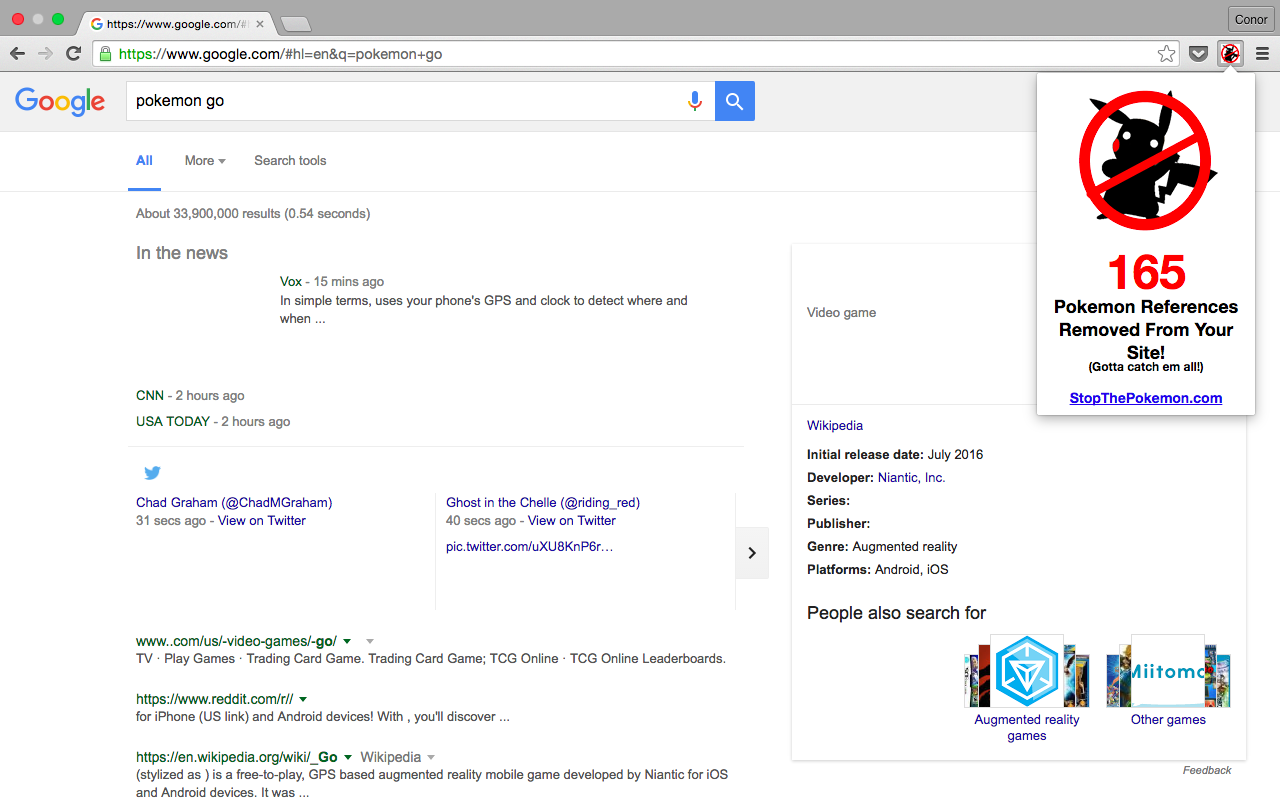Click 'Initial release date: July 2016' text

click(x=895, y=454)
